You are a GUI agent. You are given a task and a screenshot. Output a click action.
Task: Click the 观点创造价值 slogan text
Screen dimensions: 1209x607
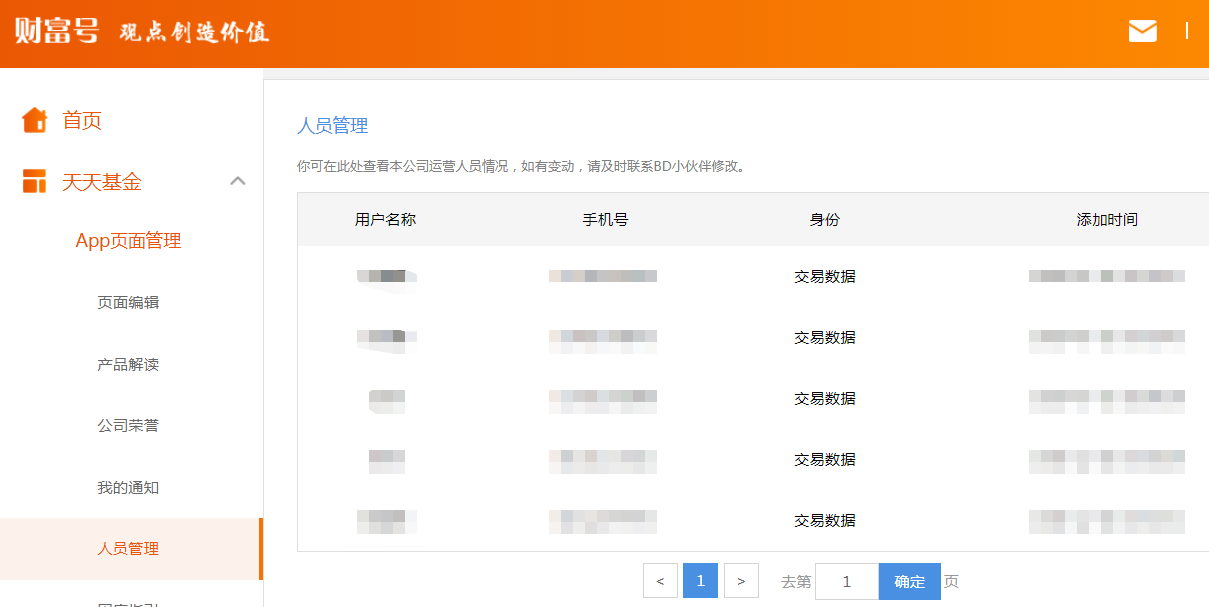(194, 32)
